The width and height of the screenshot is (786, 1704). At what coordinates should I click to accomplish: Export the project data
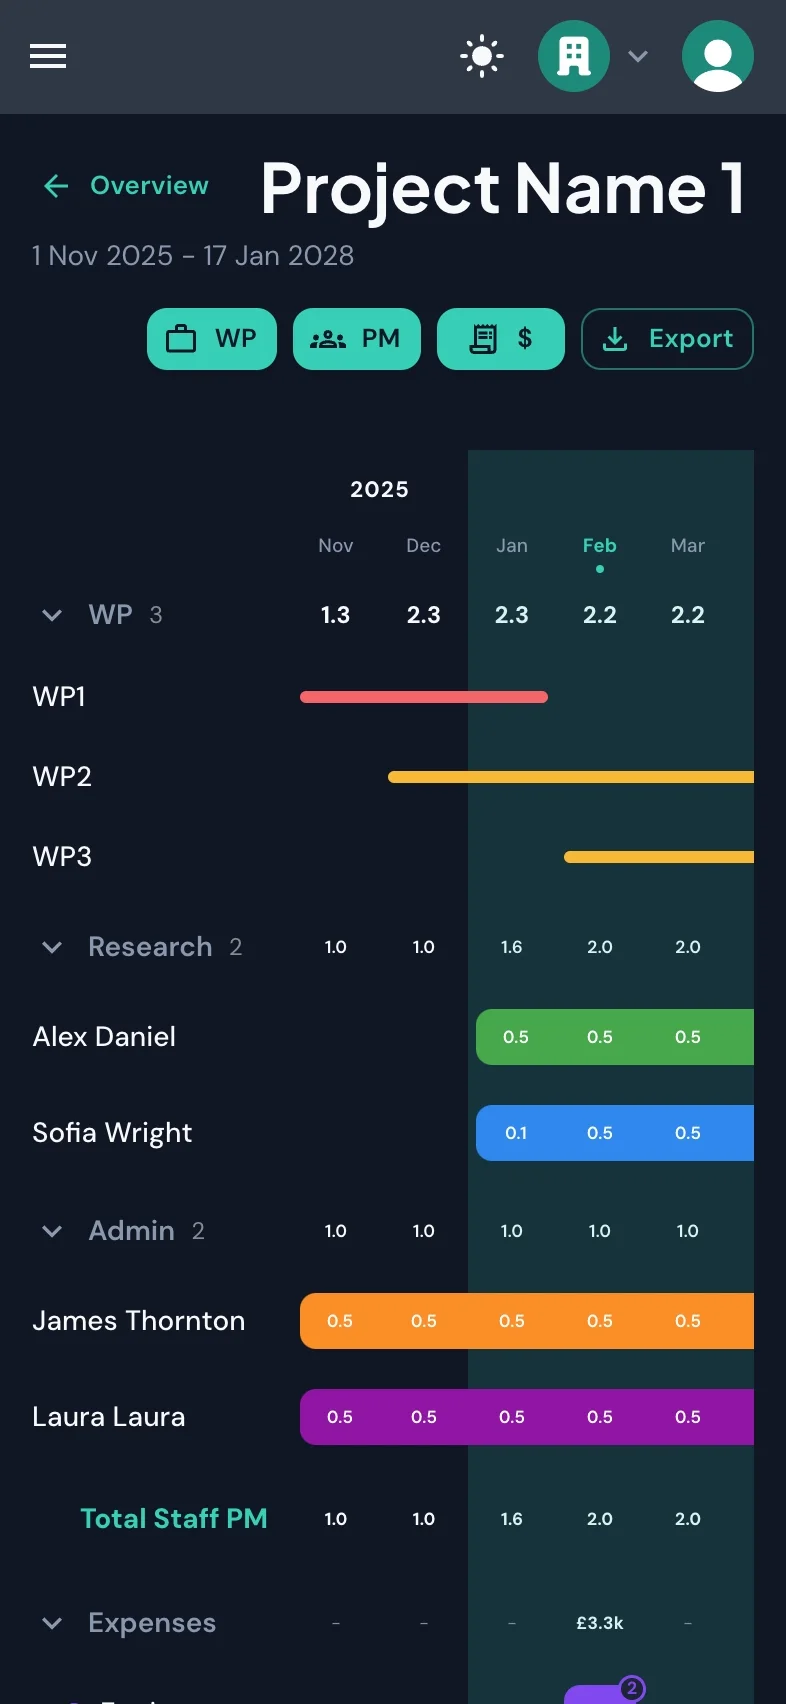pos(667,339)
